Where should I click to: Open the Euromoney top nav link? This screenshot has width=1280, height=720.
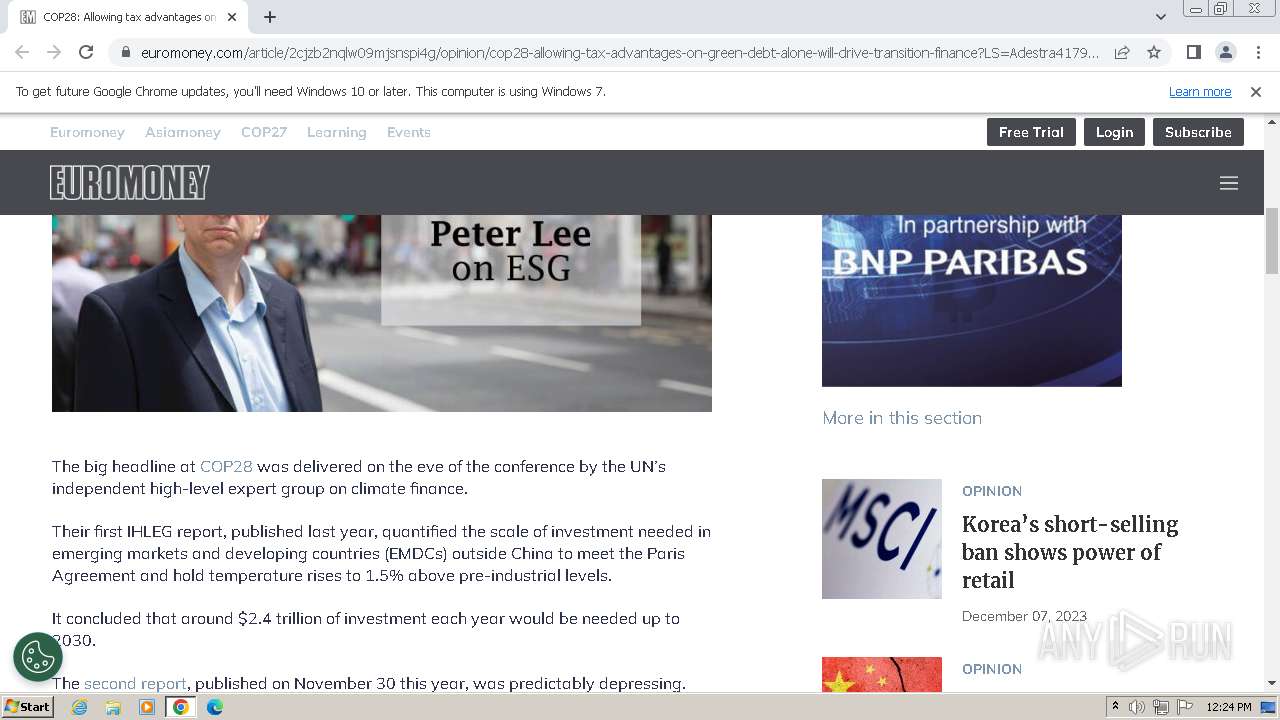(87, 132)
